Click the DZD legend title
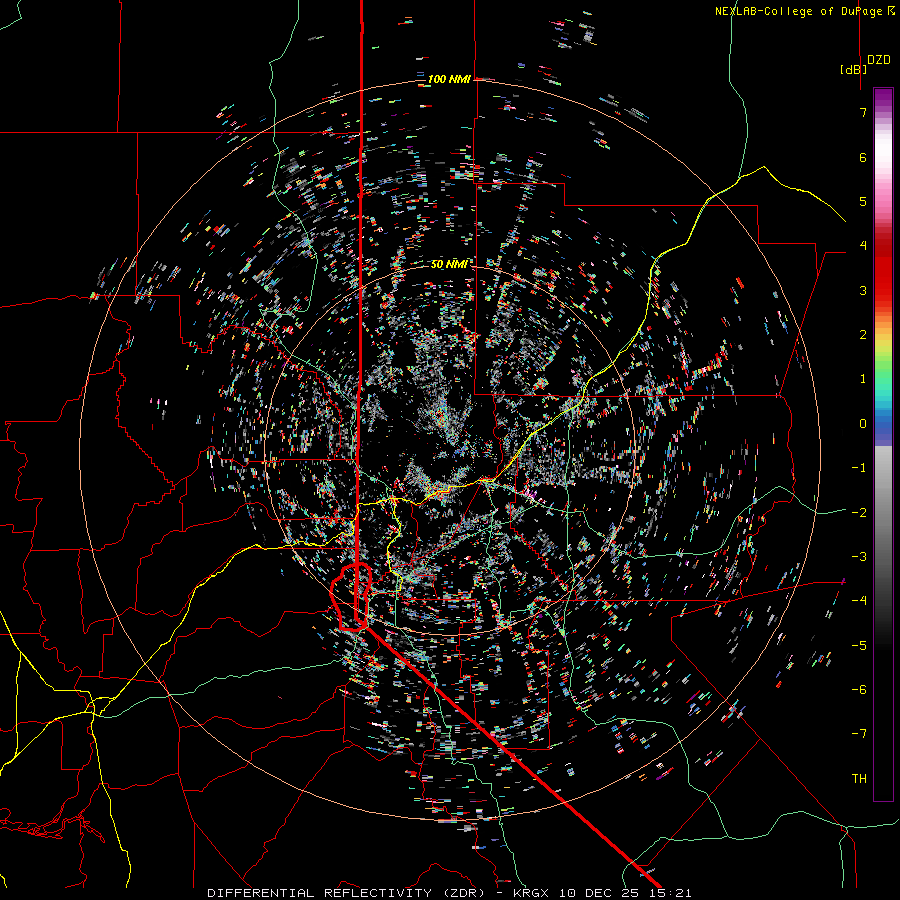The width and height of the screenshot is (900, 900). click(x=878, y=60)
